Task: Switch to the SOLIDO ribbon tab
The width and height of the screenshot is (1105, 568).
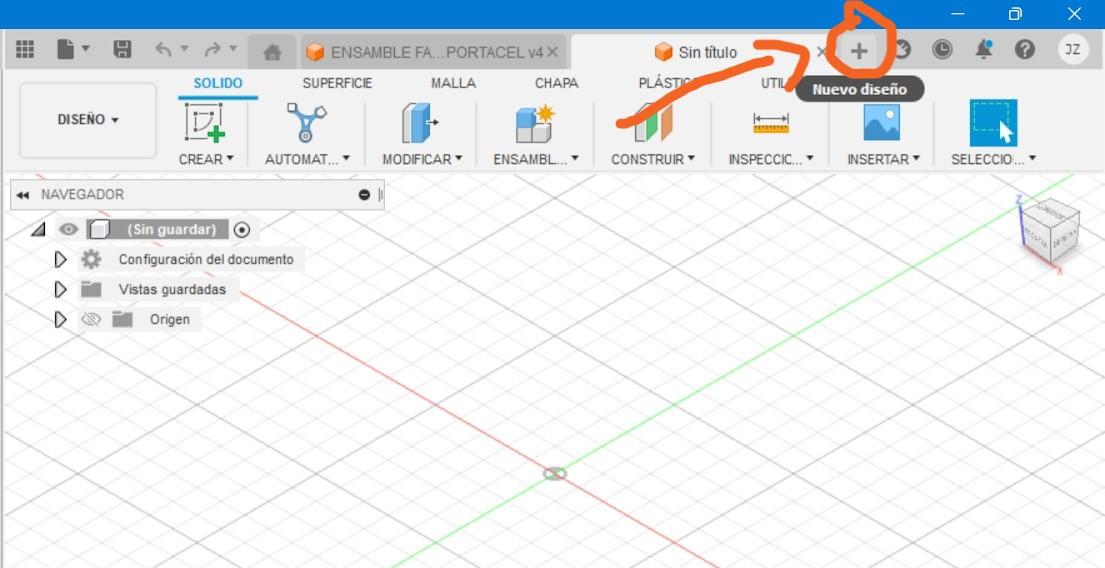Action: (x=218, y=83)
